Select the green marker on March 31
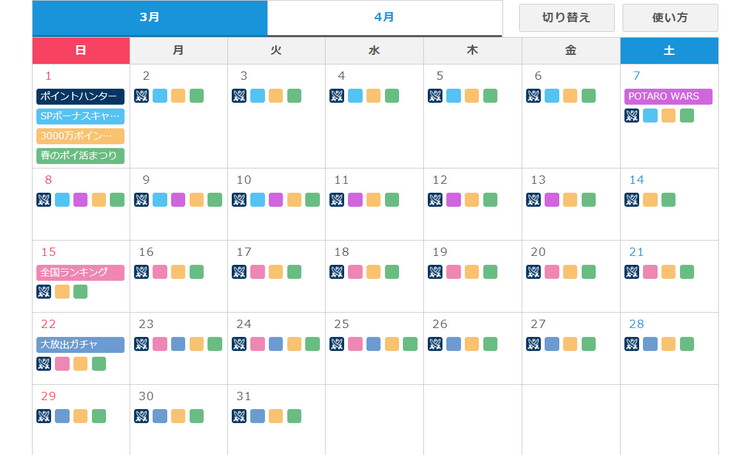This screenshot has width=740, height=455. [294, 416]
